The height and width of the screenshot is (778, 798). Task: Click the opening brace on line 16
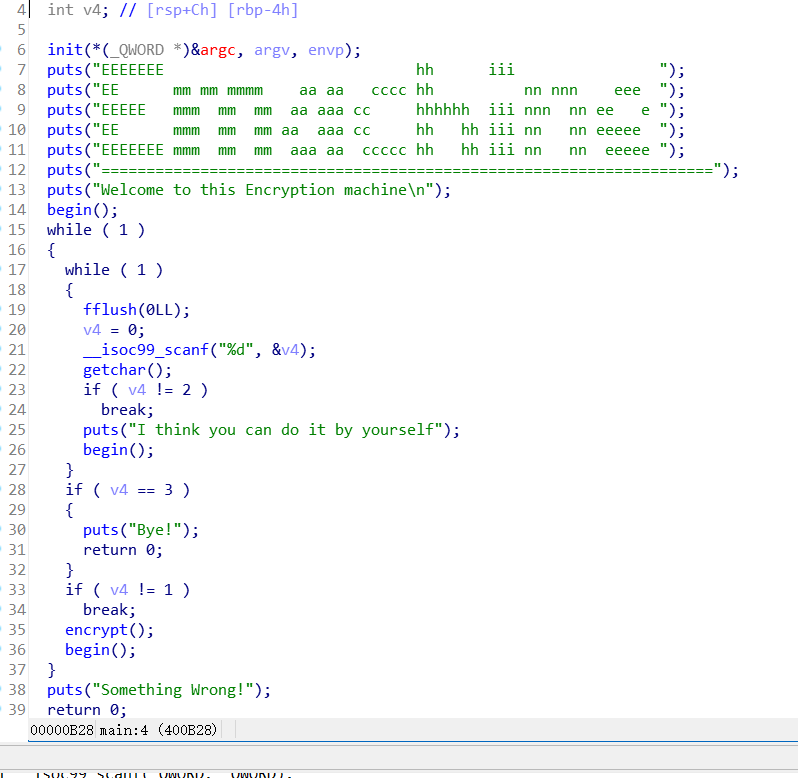point(51,250)
